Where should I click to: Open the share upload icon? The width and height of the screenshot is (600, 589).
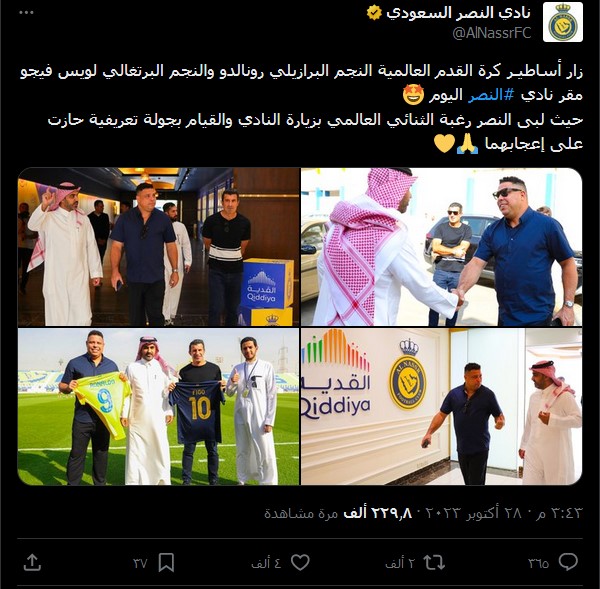pos(32,562)
